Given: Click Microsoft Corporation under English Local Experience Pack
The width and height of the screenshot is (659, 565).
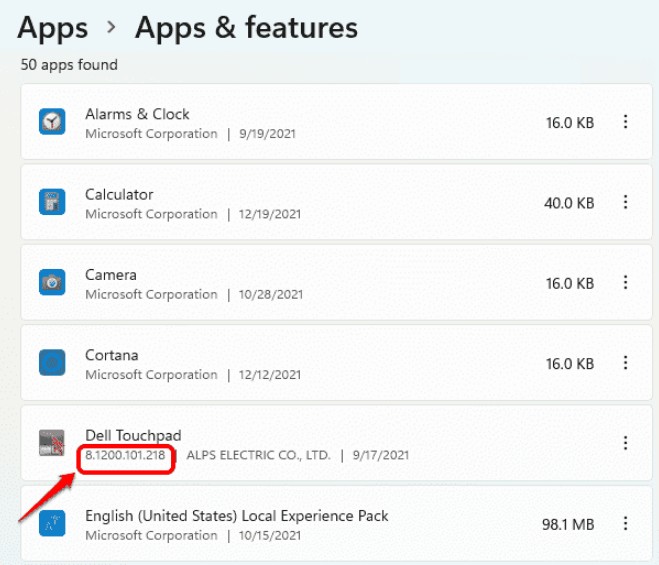Looking at the screenshot, I should (x=151, y=536).
